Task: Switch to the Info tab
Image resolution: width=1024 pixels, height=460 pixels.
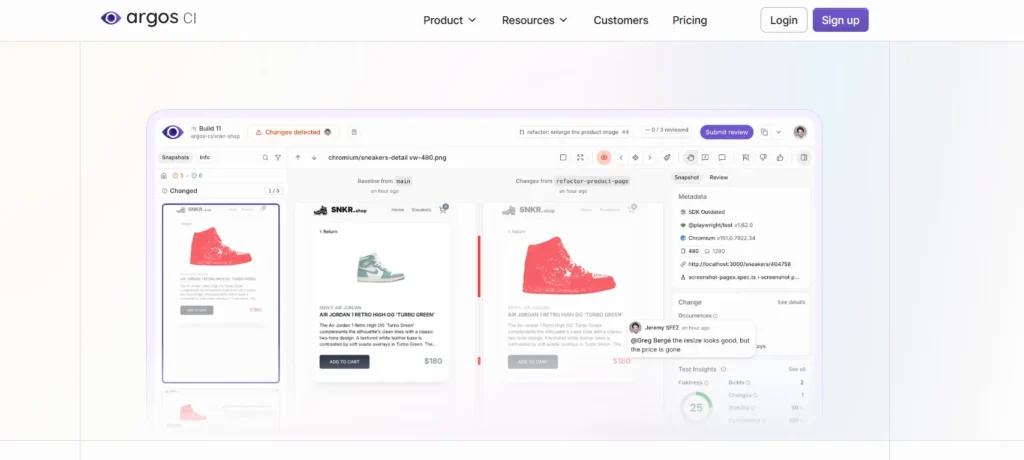Action: 204,157
